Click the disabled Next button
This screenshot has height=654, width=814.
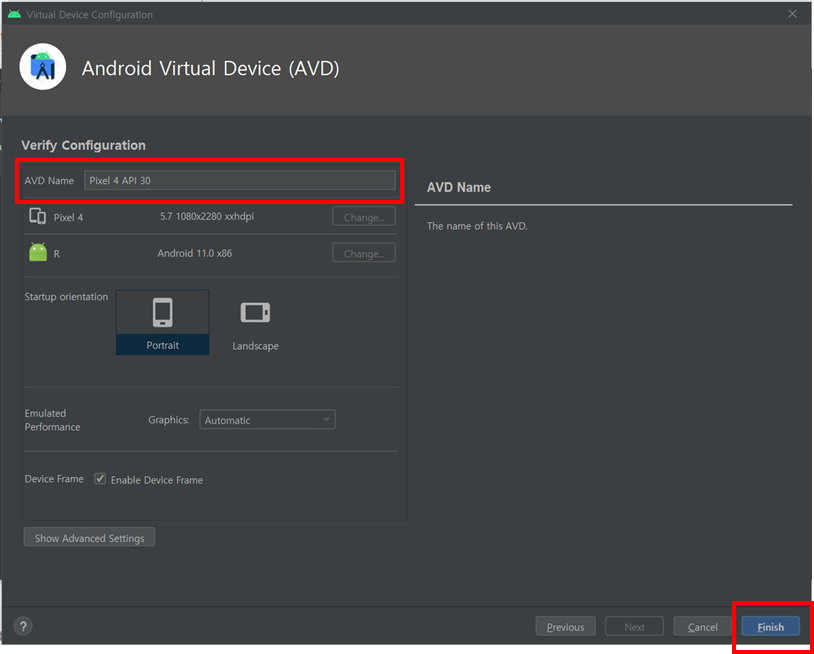click(634, 626)
